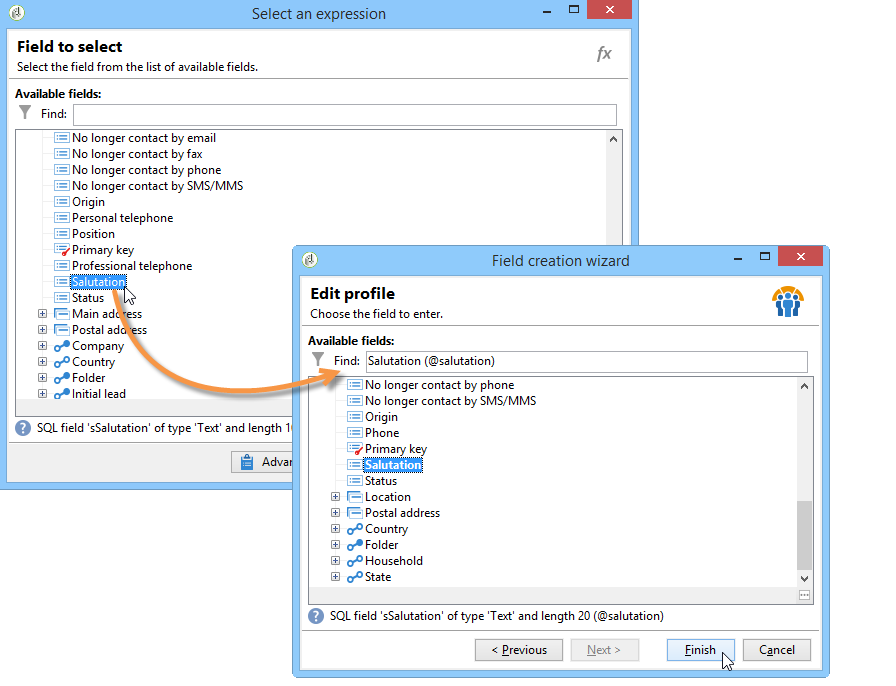The width and height of the screenshot is (896, 686).
Task: Select 'No longer contact by fax' field
Action: [137, 154]
